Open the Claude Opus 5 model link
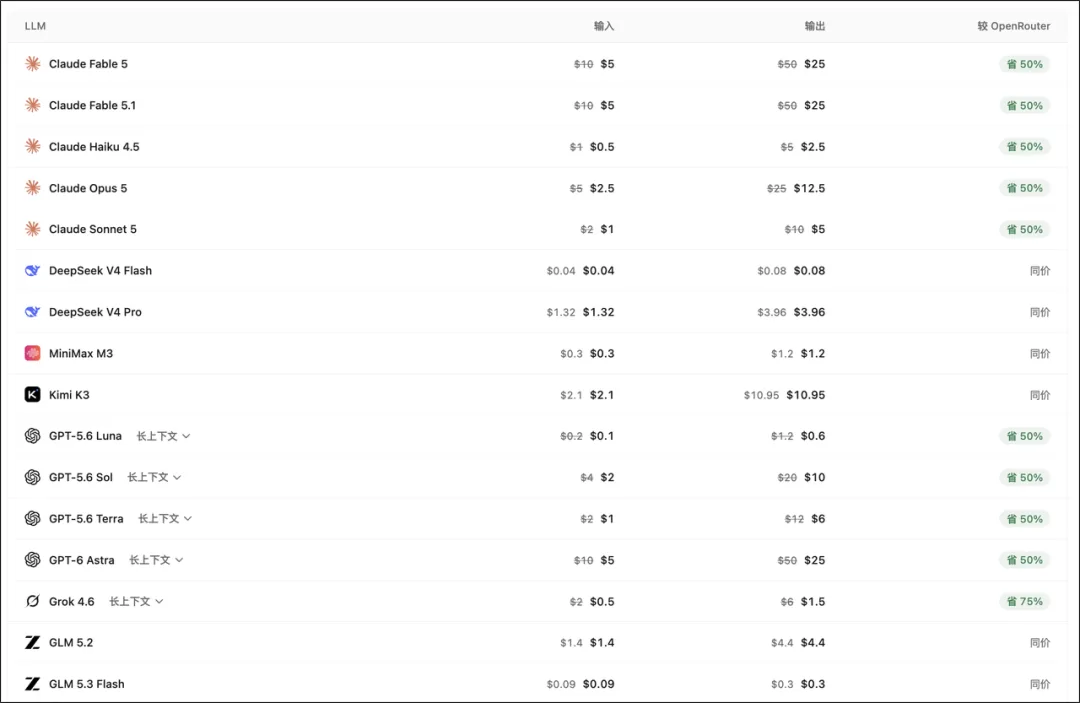Screen dimensions: 1080x703 coord(88,188)
